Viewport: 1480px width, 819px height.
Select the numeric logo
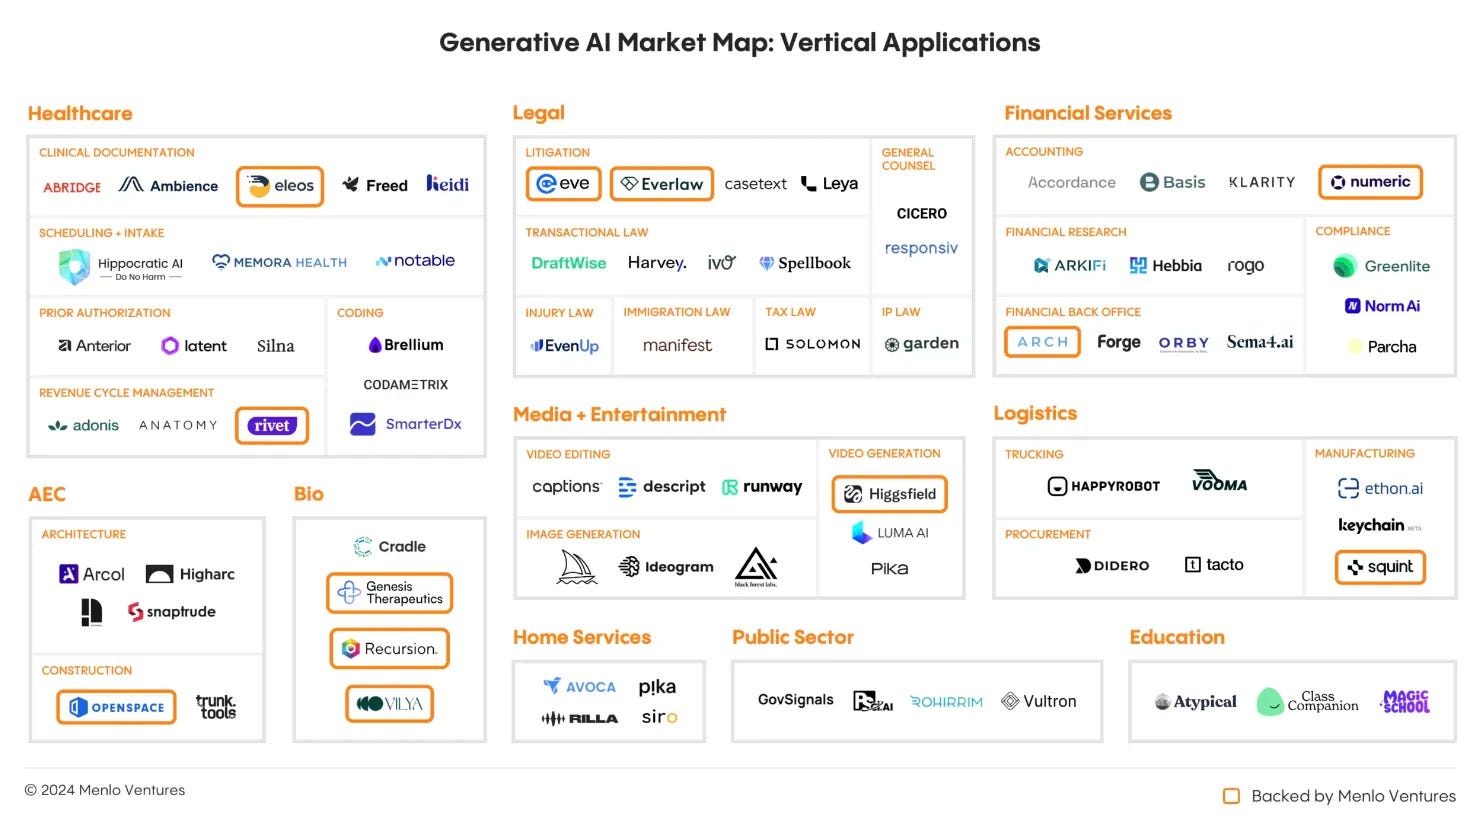pyautogui.click(x=1370, y=182)
